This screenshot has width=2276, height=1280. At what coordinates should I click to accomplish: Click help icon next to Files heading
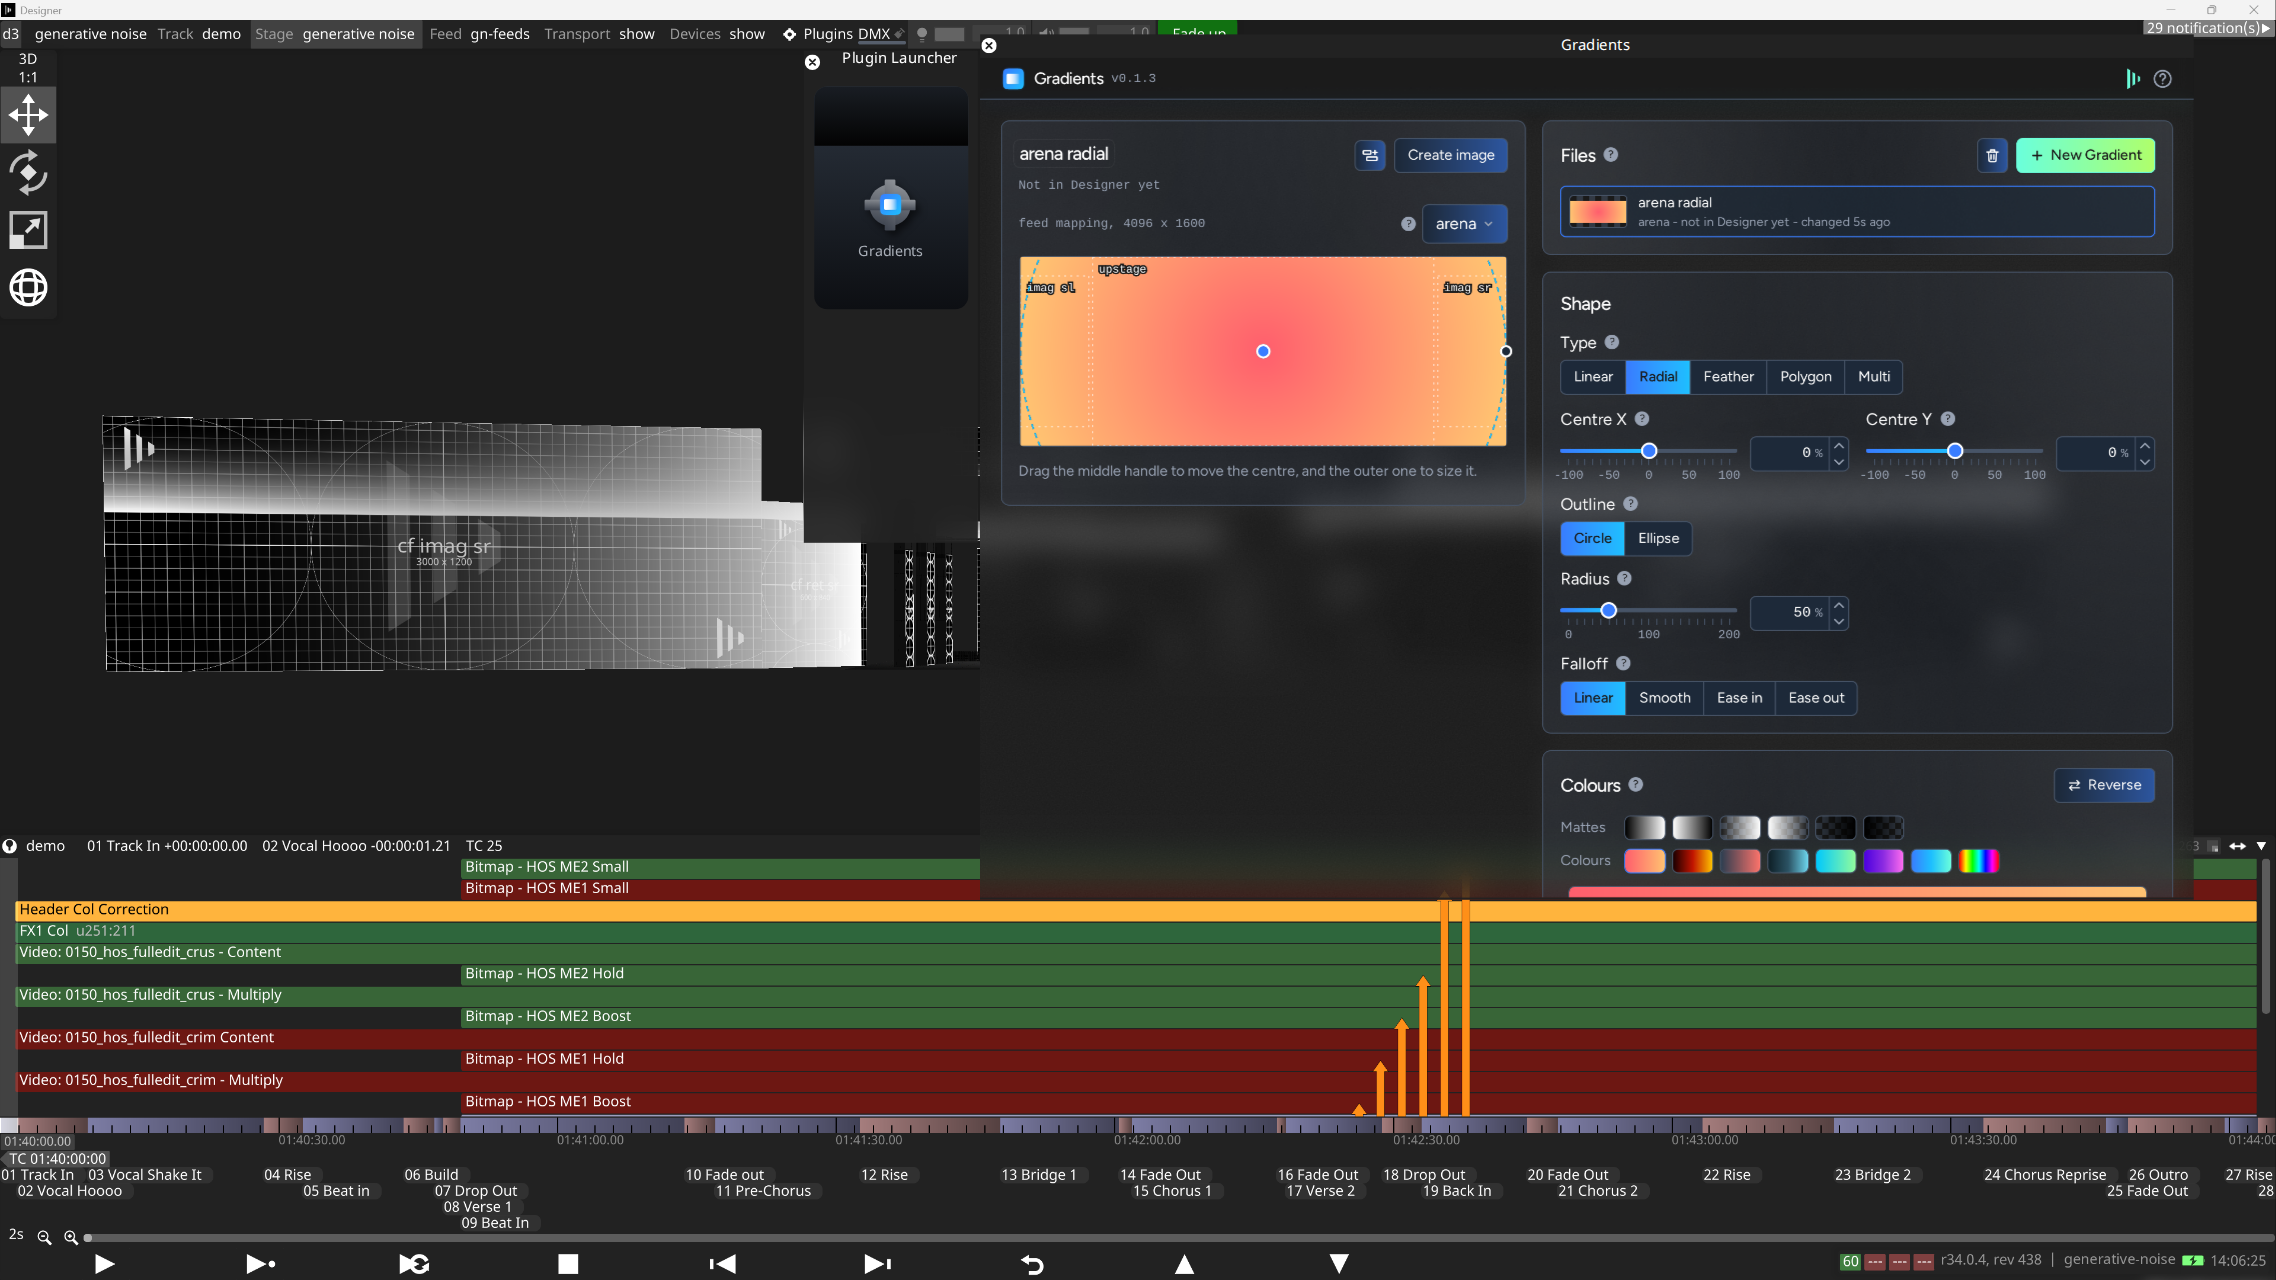coord(1611,155)
